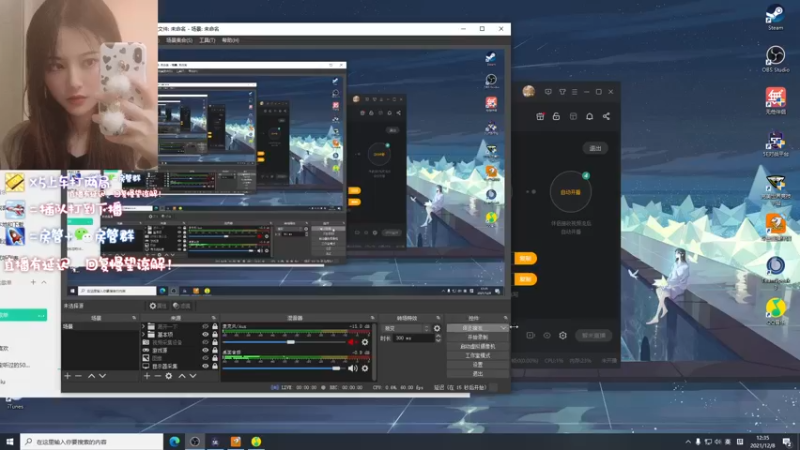Expand 基本项 group in Sources list
800x450 pixels.
tap(144, 335)
